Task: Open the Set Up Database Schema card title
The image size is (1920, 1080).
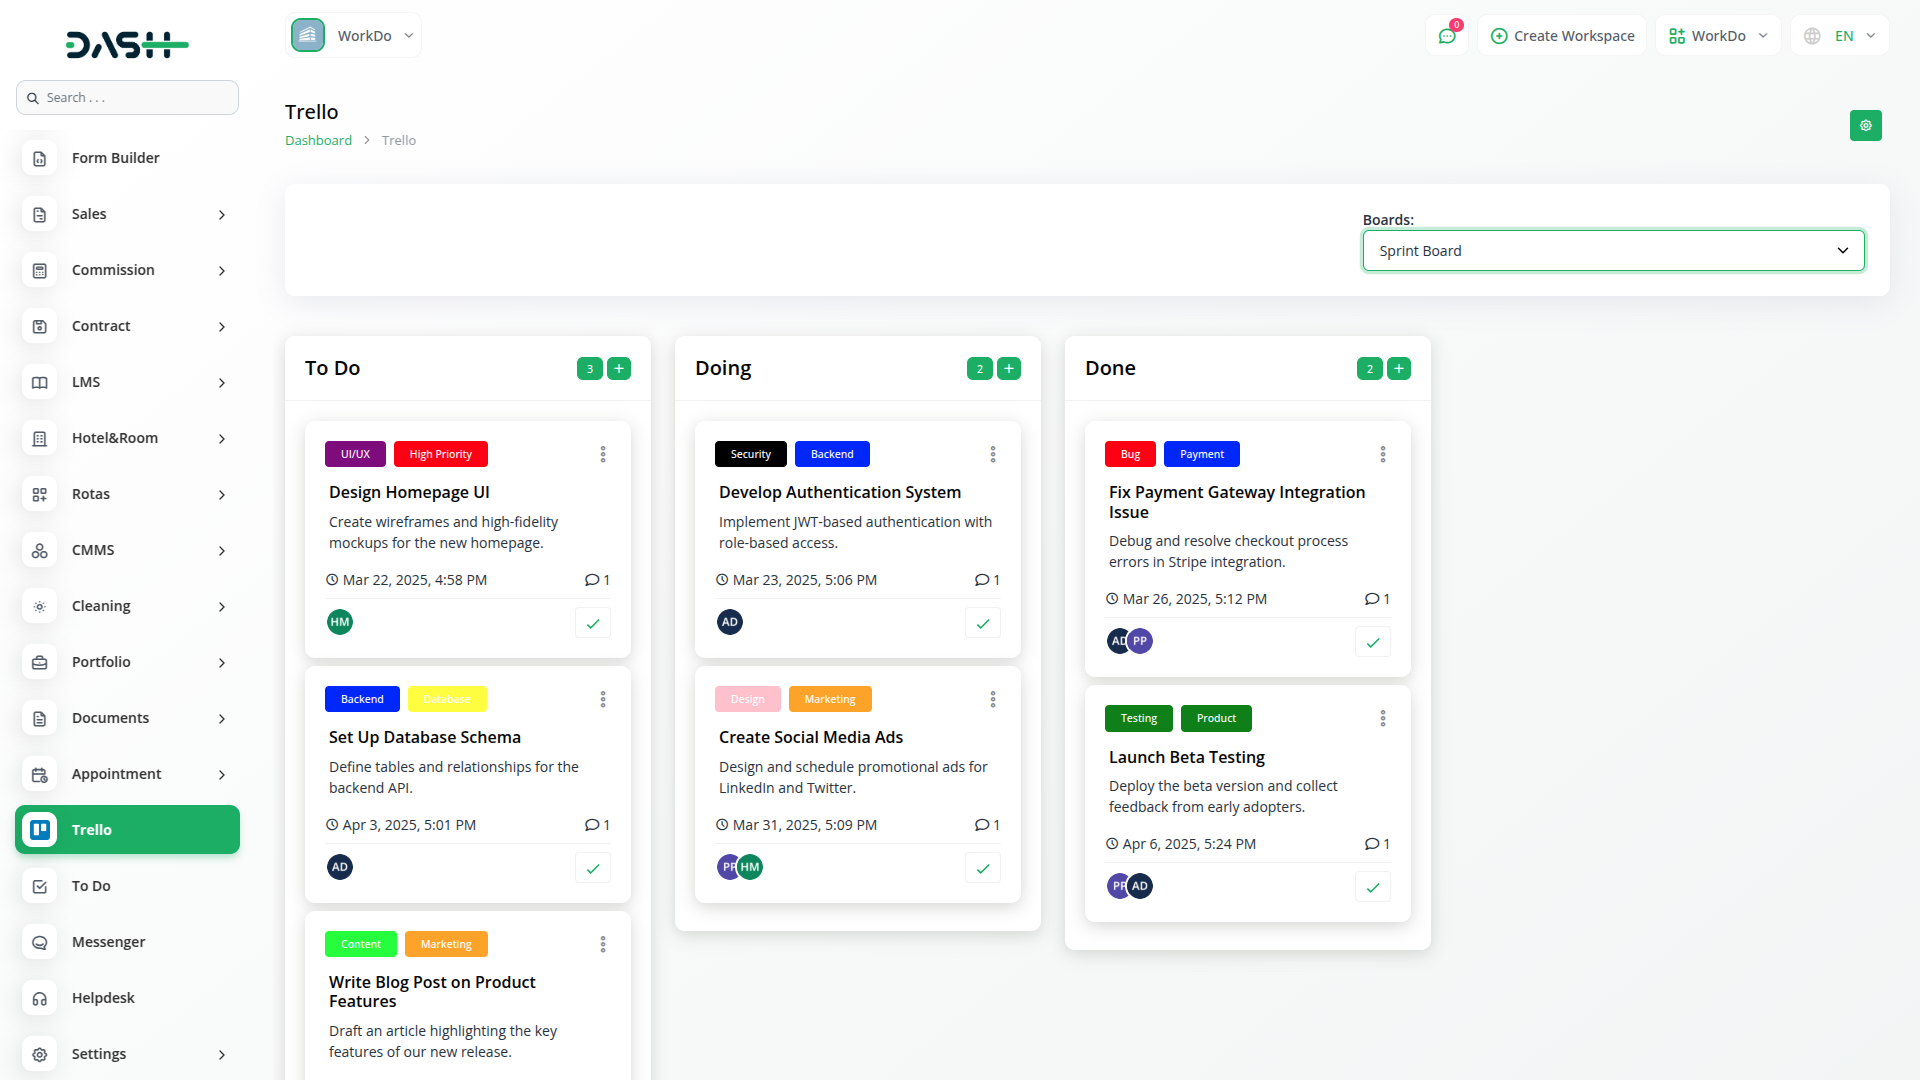Action: (425, 737)
